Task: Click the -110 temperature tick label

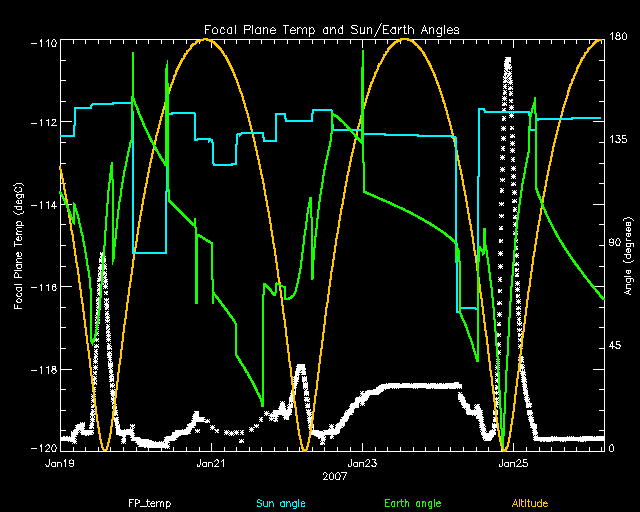Action: click(42, 45)
